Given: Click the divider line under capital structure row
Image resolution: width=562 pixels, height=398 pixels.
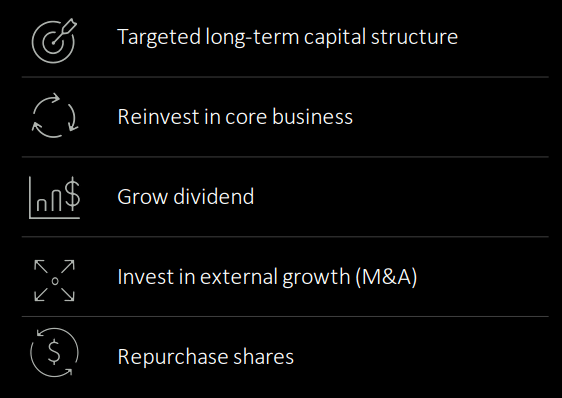Looking at the screenshot, I should (285, 77).
